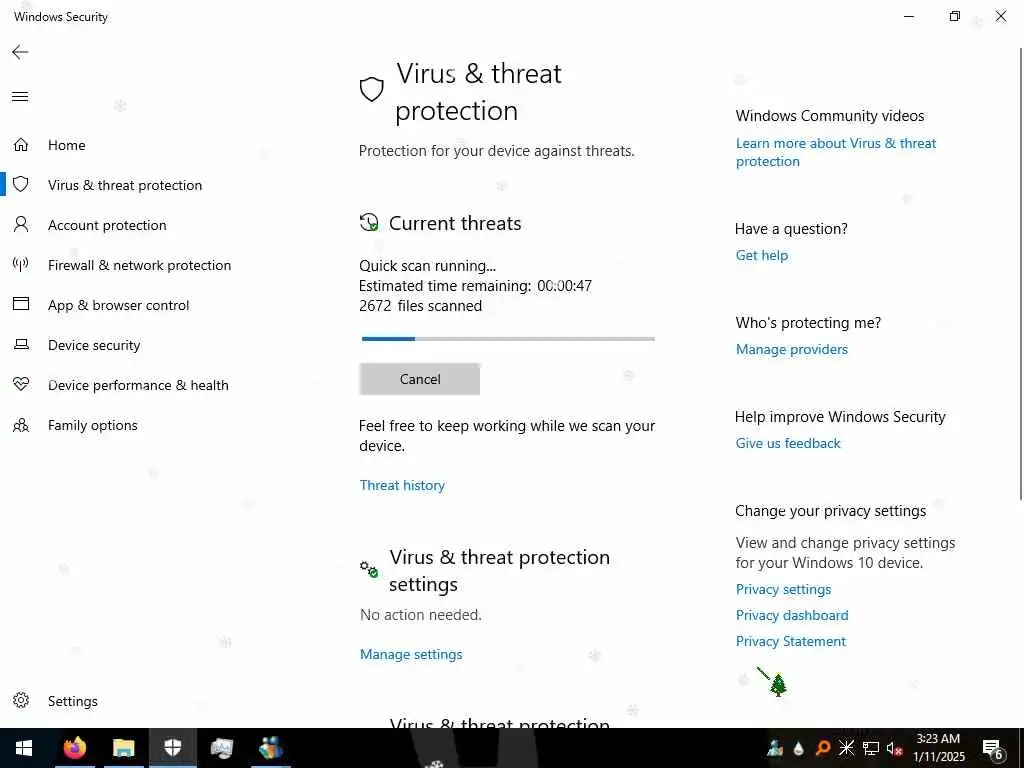Launch Firefox from the taskbar
1024x768 pixels.
point(74,748)
